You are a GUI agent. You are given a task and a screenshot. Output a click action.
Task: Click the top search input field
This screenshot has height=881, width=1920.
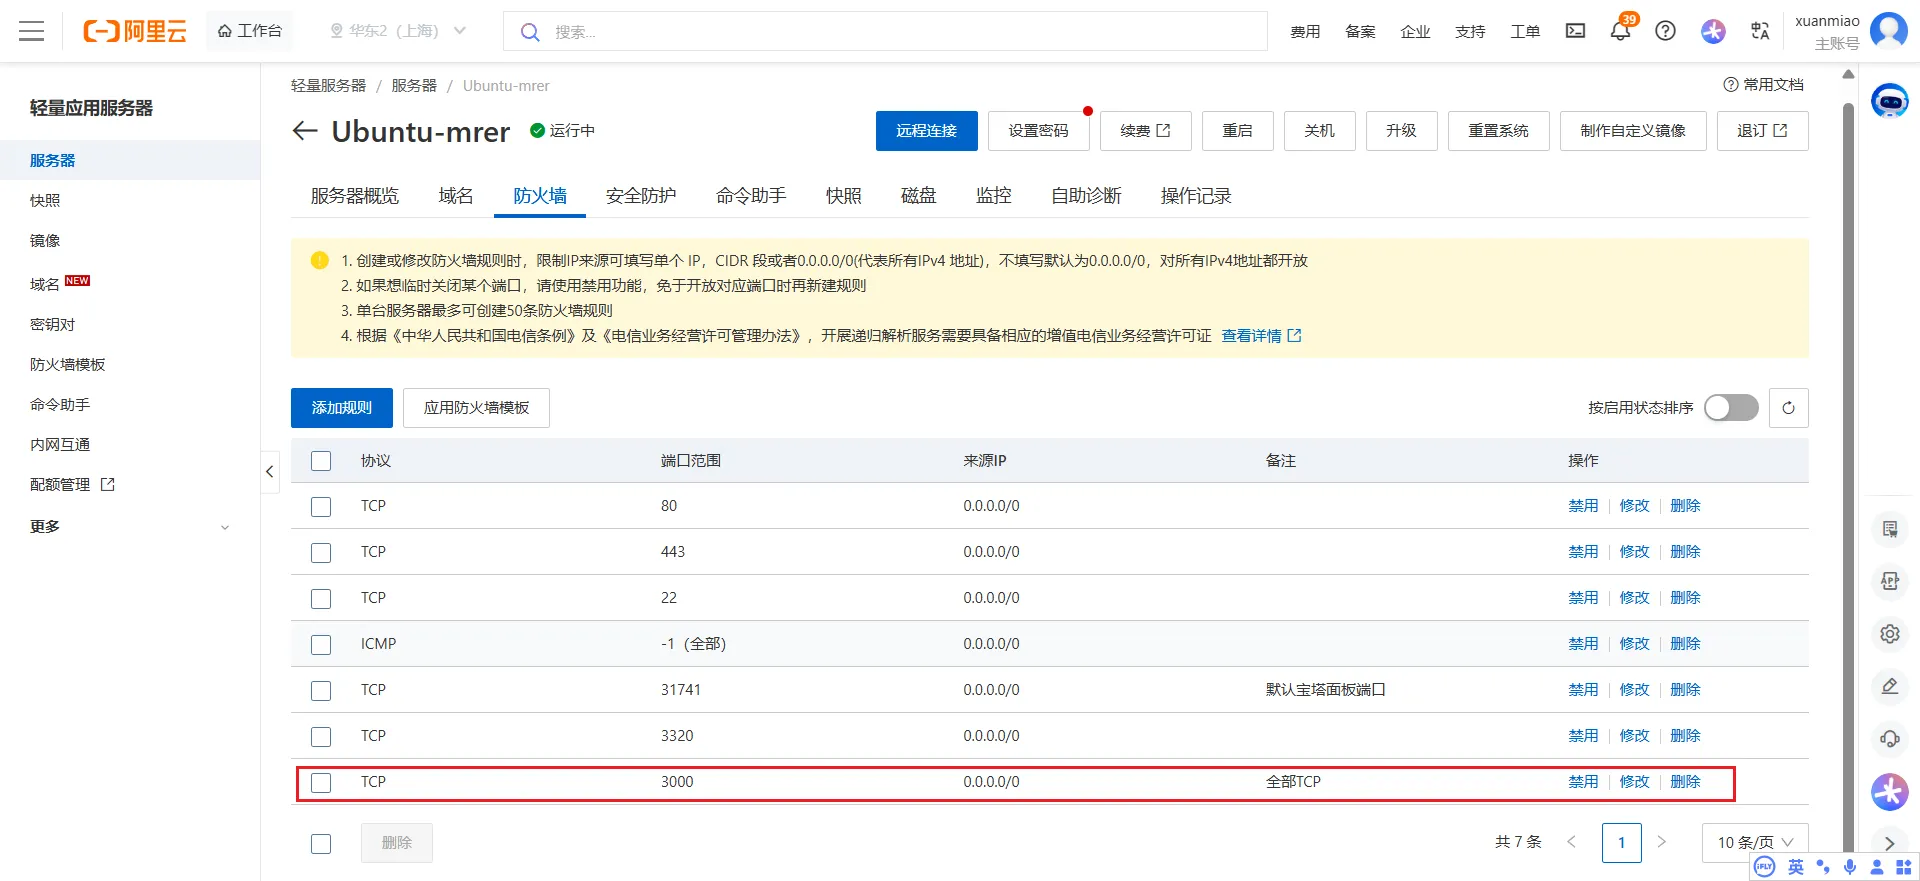tap(900, 32)
